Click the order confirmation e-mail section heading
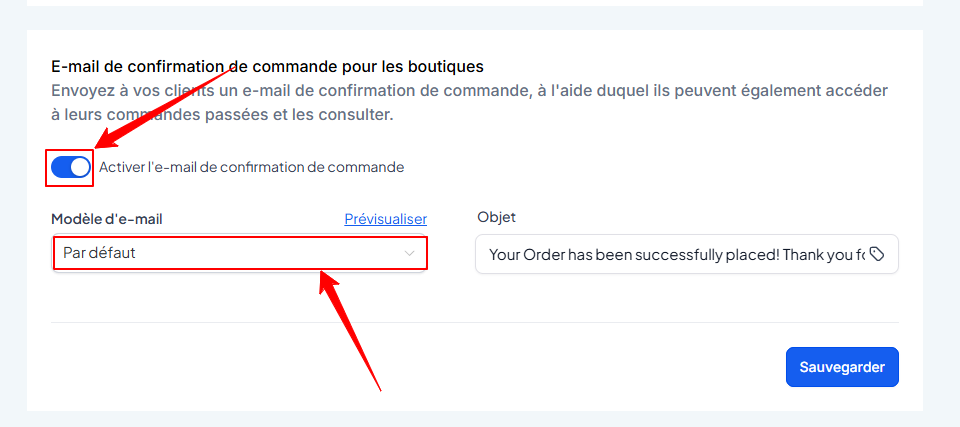This screenshot has width=960, height=427. 267,66
